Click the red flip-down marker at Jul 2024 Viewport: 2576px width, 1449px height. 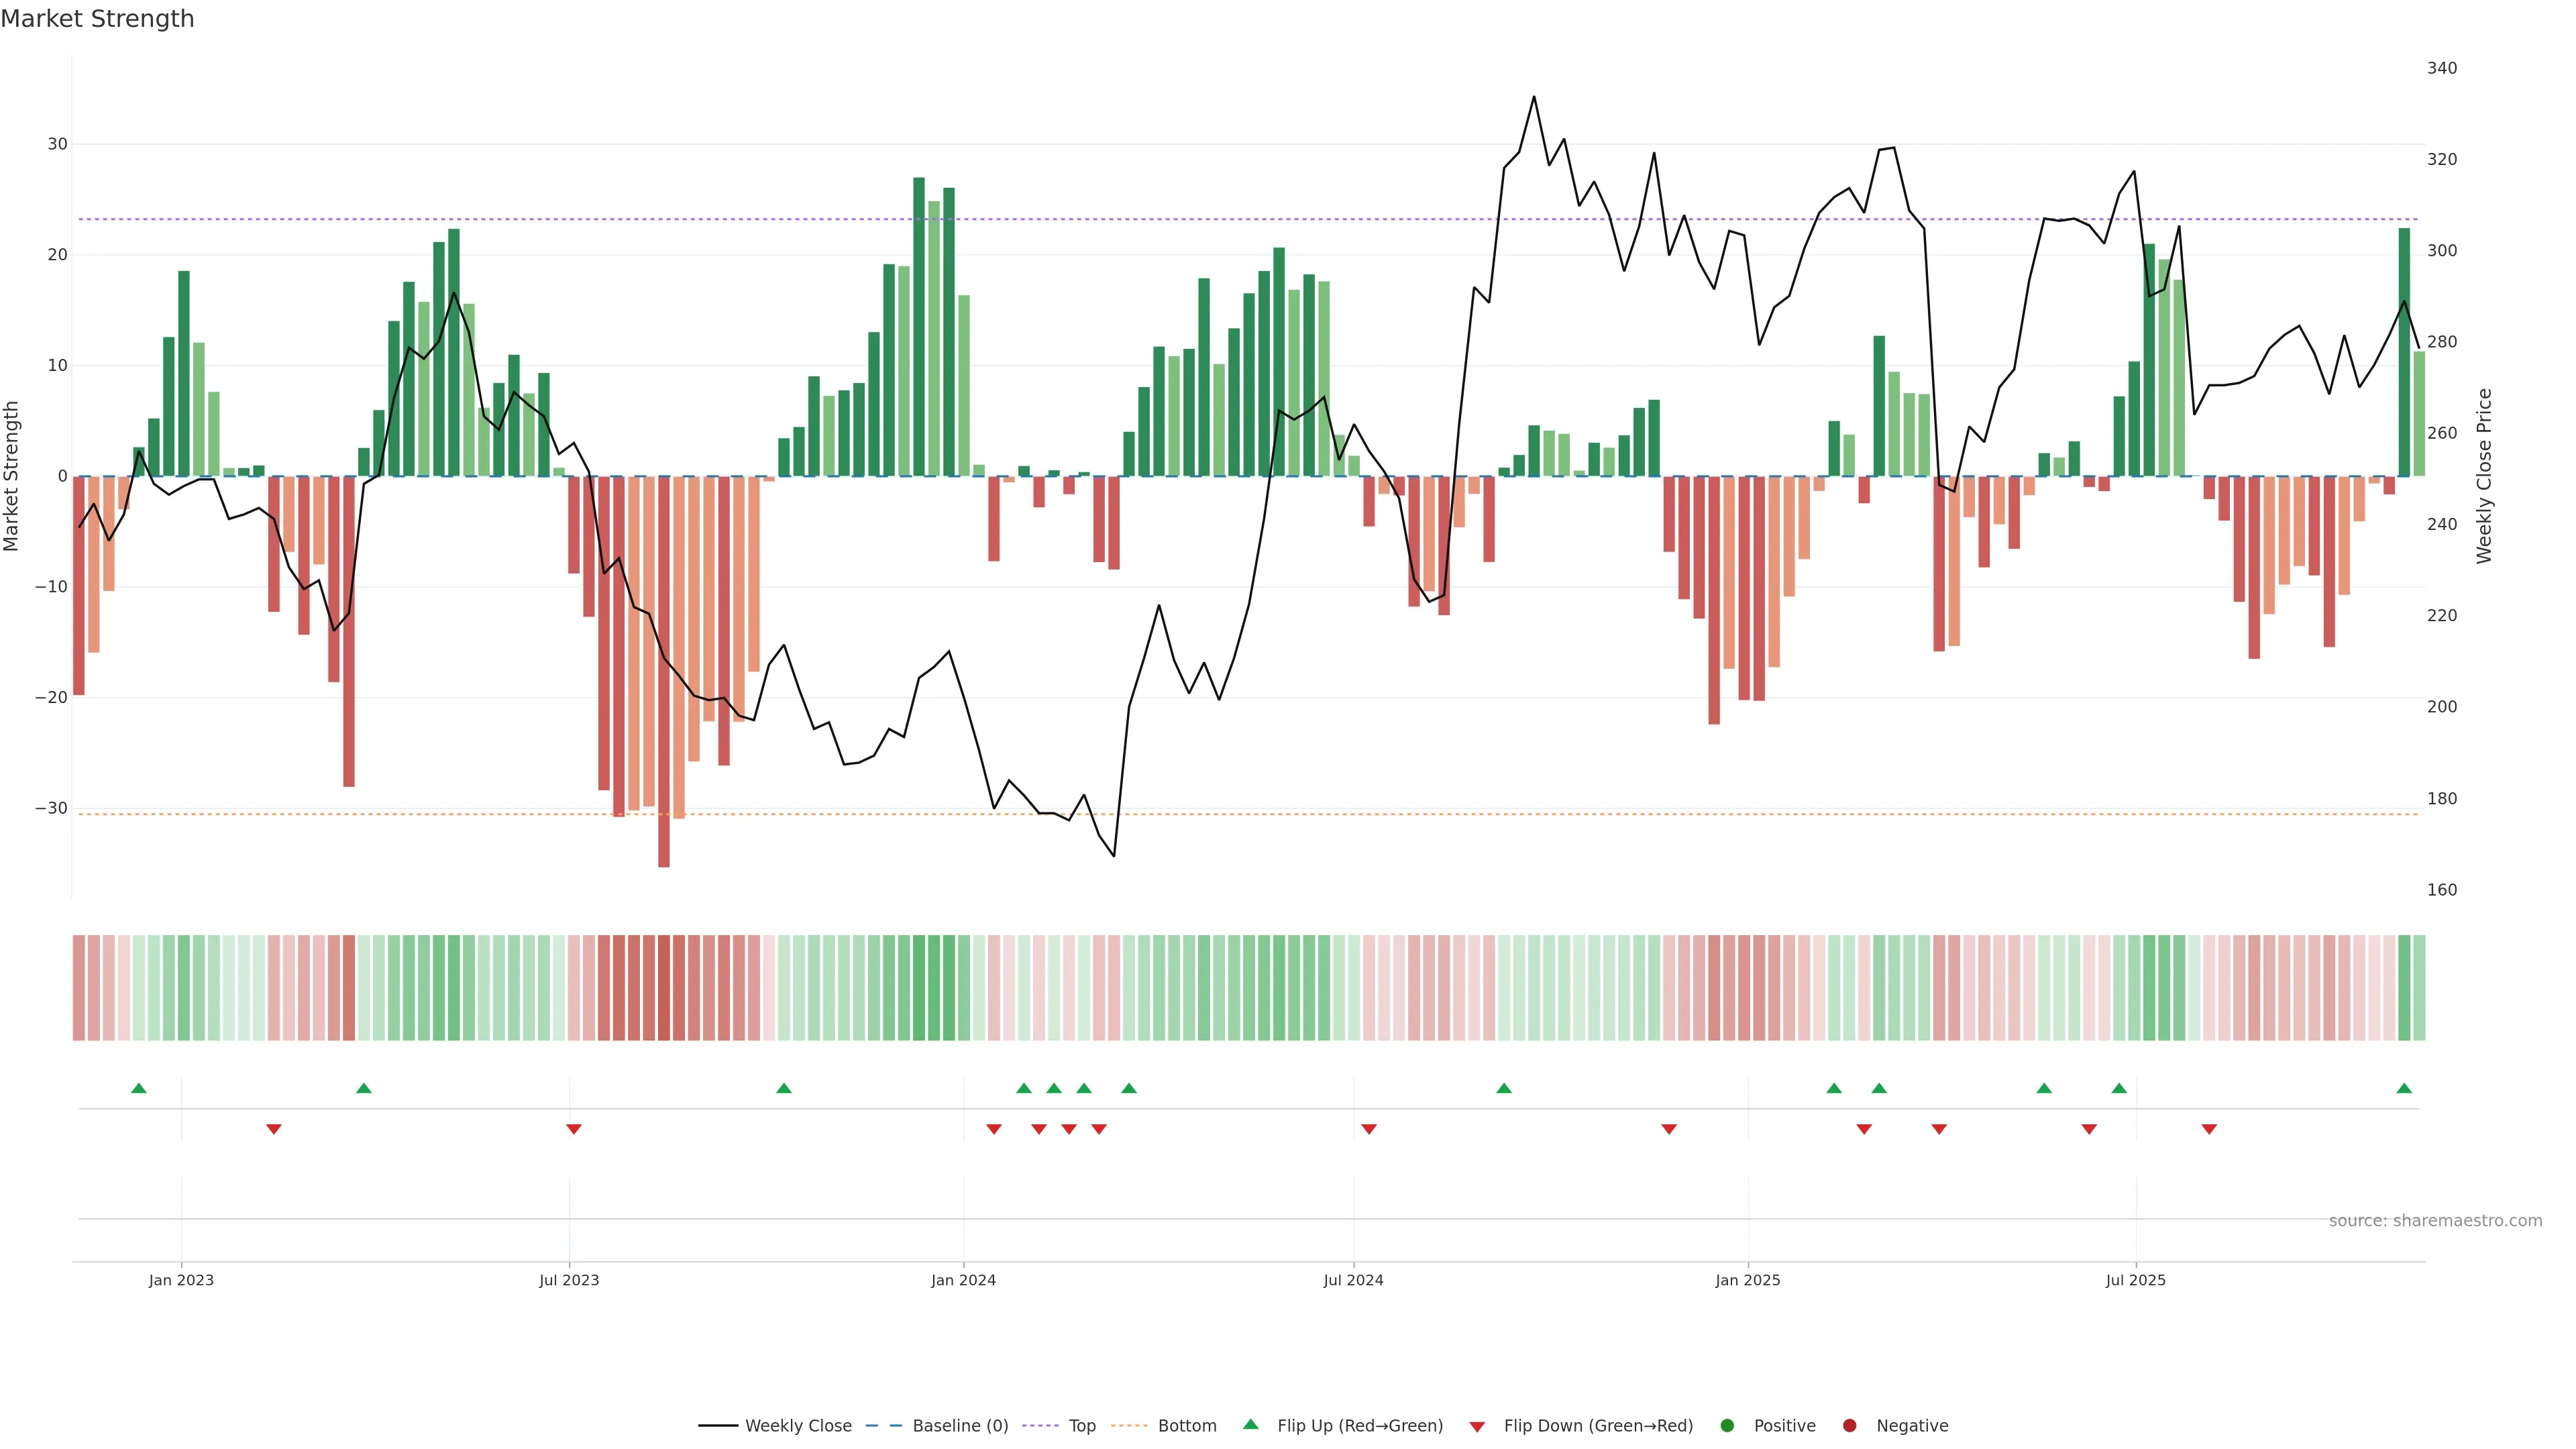coord(1369,1129)
